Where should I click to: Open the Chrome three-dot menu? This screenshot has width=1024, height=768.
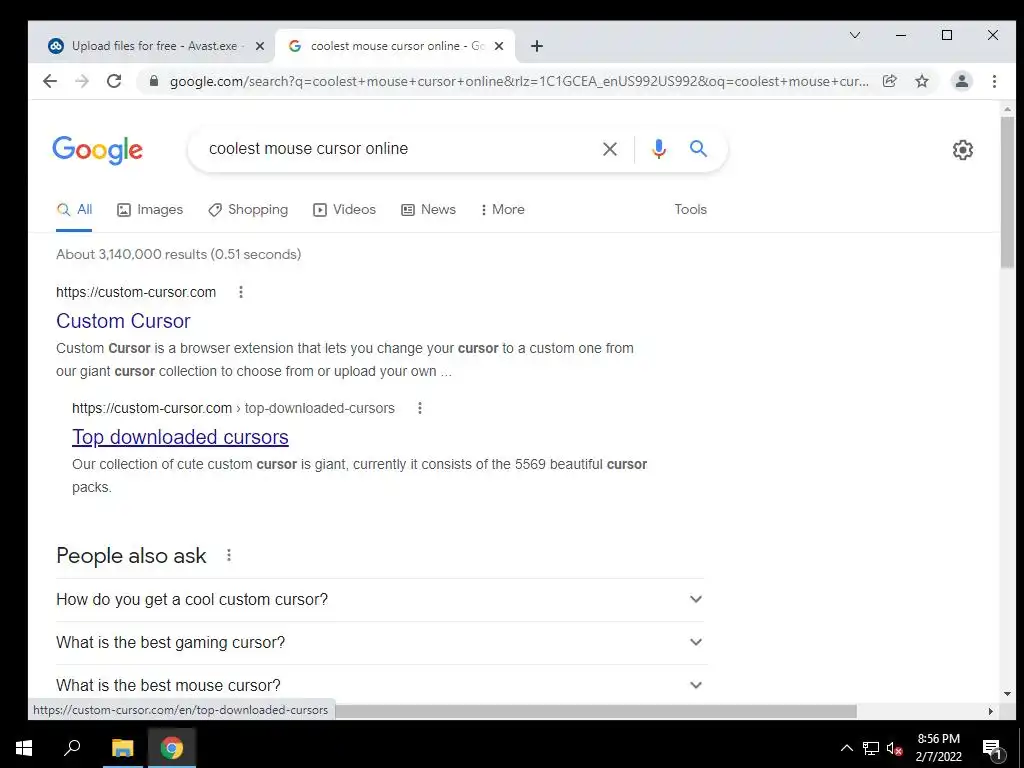click(994, 81)
